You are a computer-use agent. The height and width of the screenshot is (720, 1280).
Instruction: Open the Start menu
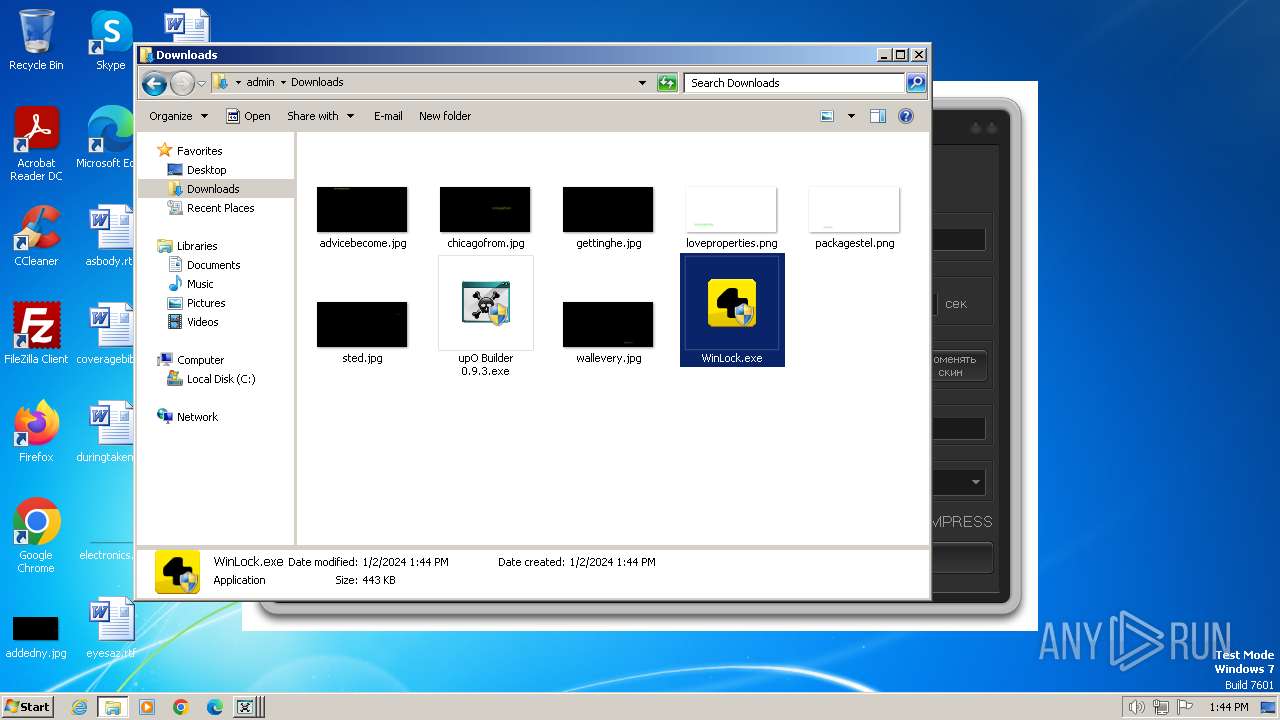[x=28, y=707]
